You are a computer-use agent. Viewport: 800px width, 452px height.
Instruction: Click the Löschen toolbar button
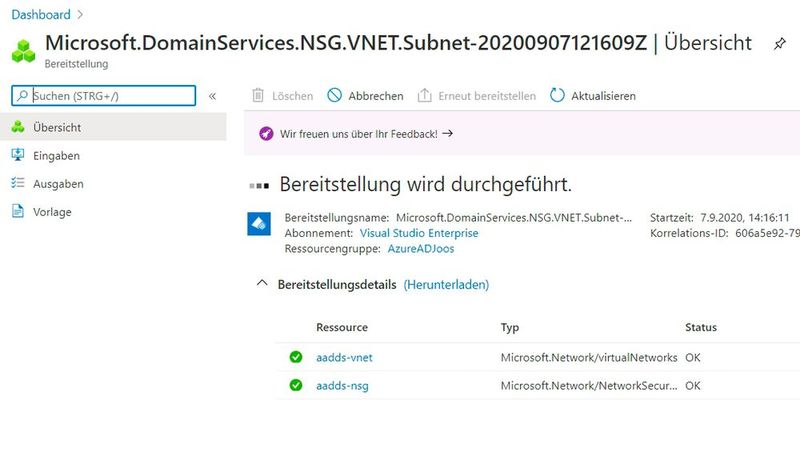click(283, 96)
